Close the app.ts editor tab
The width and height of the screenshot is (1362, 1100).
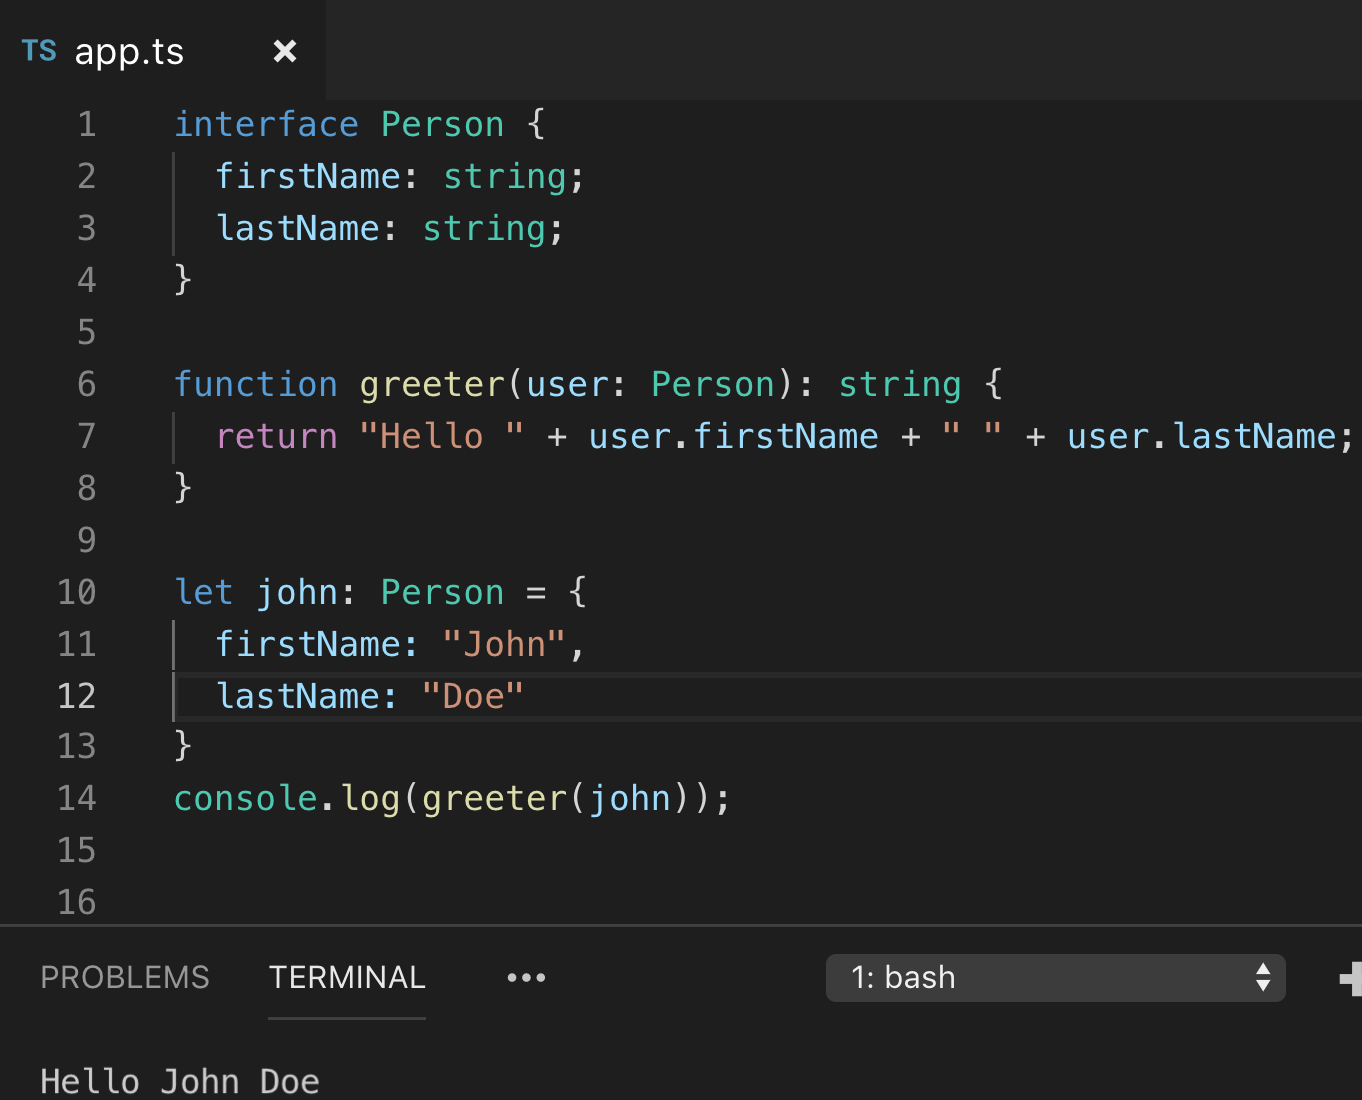[285, 51]
